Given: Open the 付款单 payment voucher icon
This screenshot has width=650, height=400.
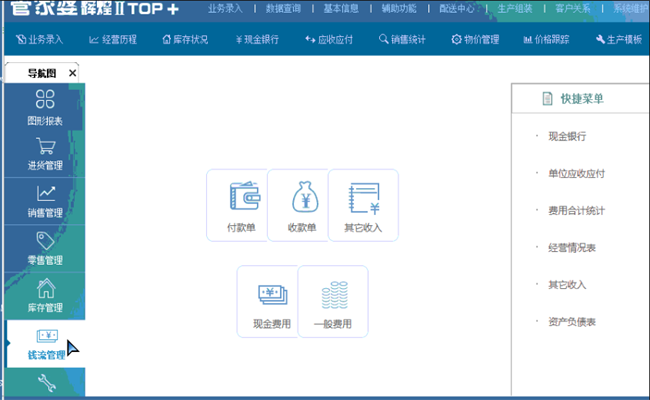Looking at the screenshot, I should coord(241,205).
